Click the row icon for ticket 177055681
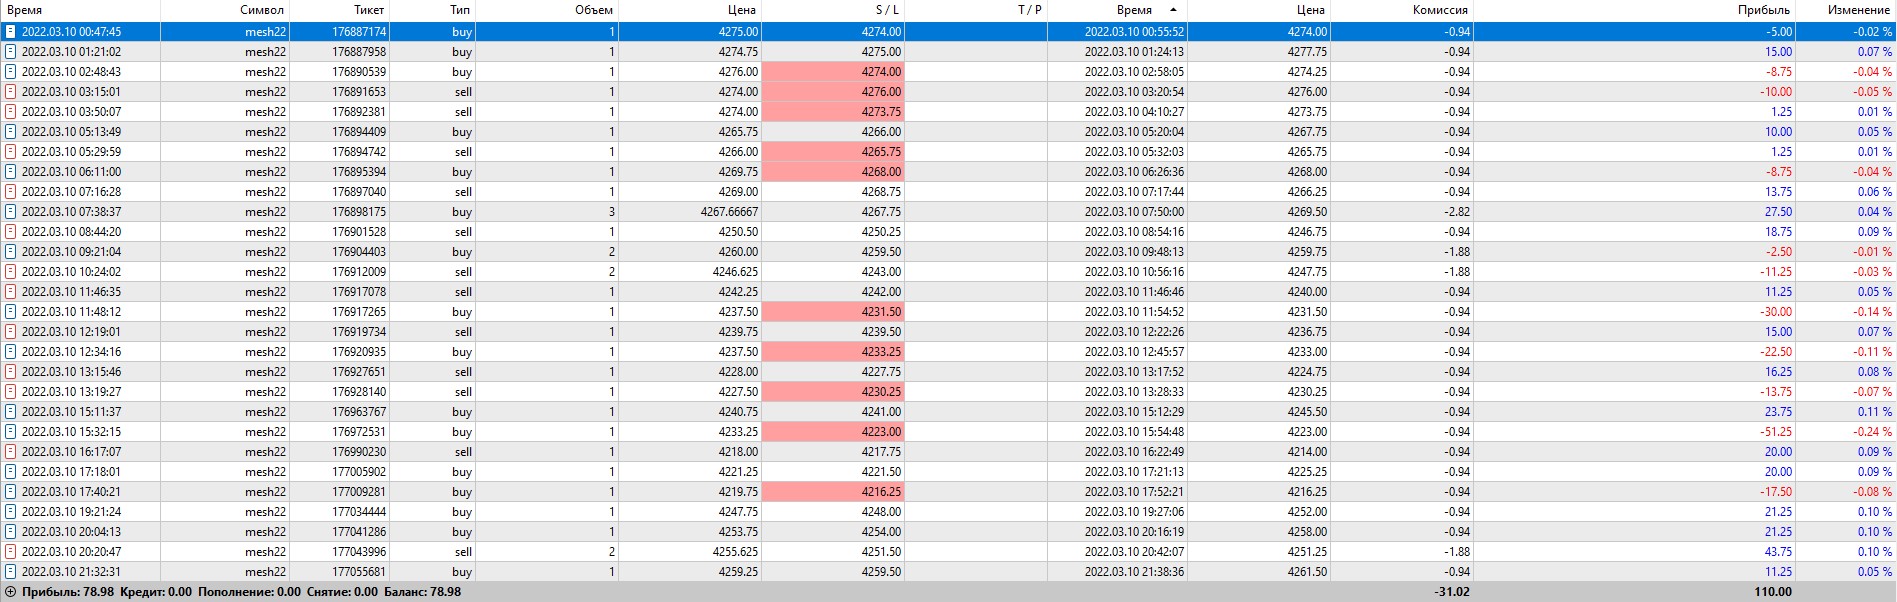 (x=11, y=572)
